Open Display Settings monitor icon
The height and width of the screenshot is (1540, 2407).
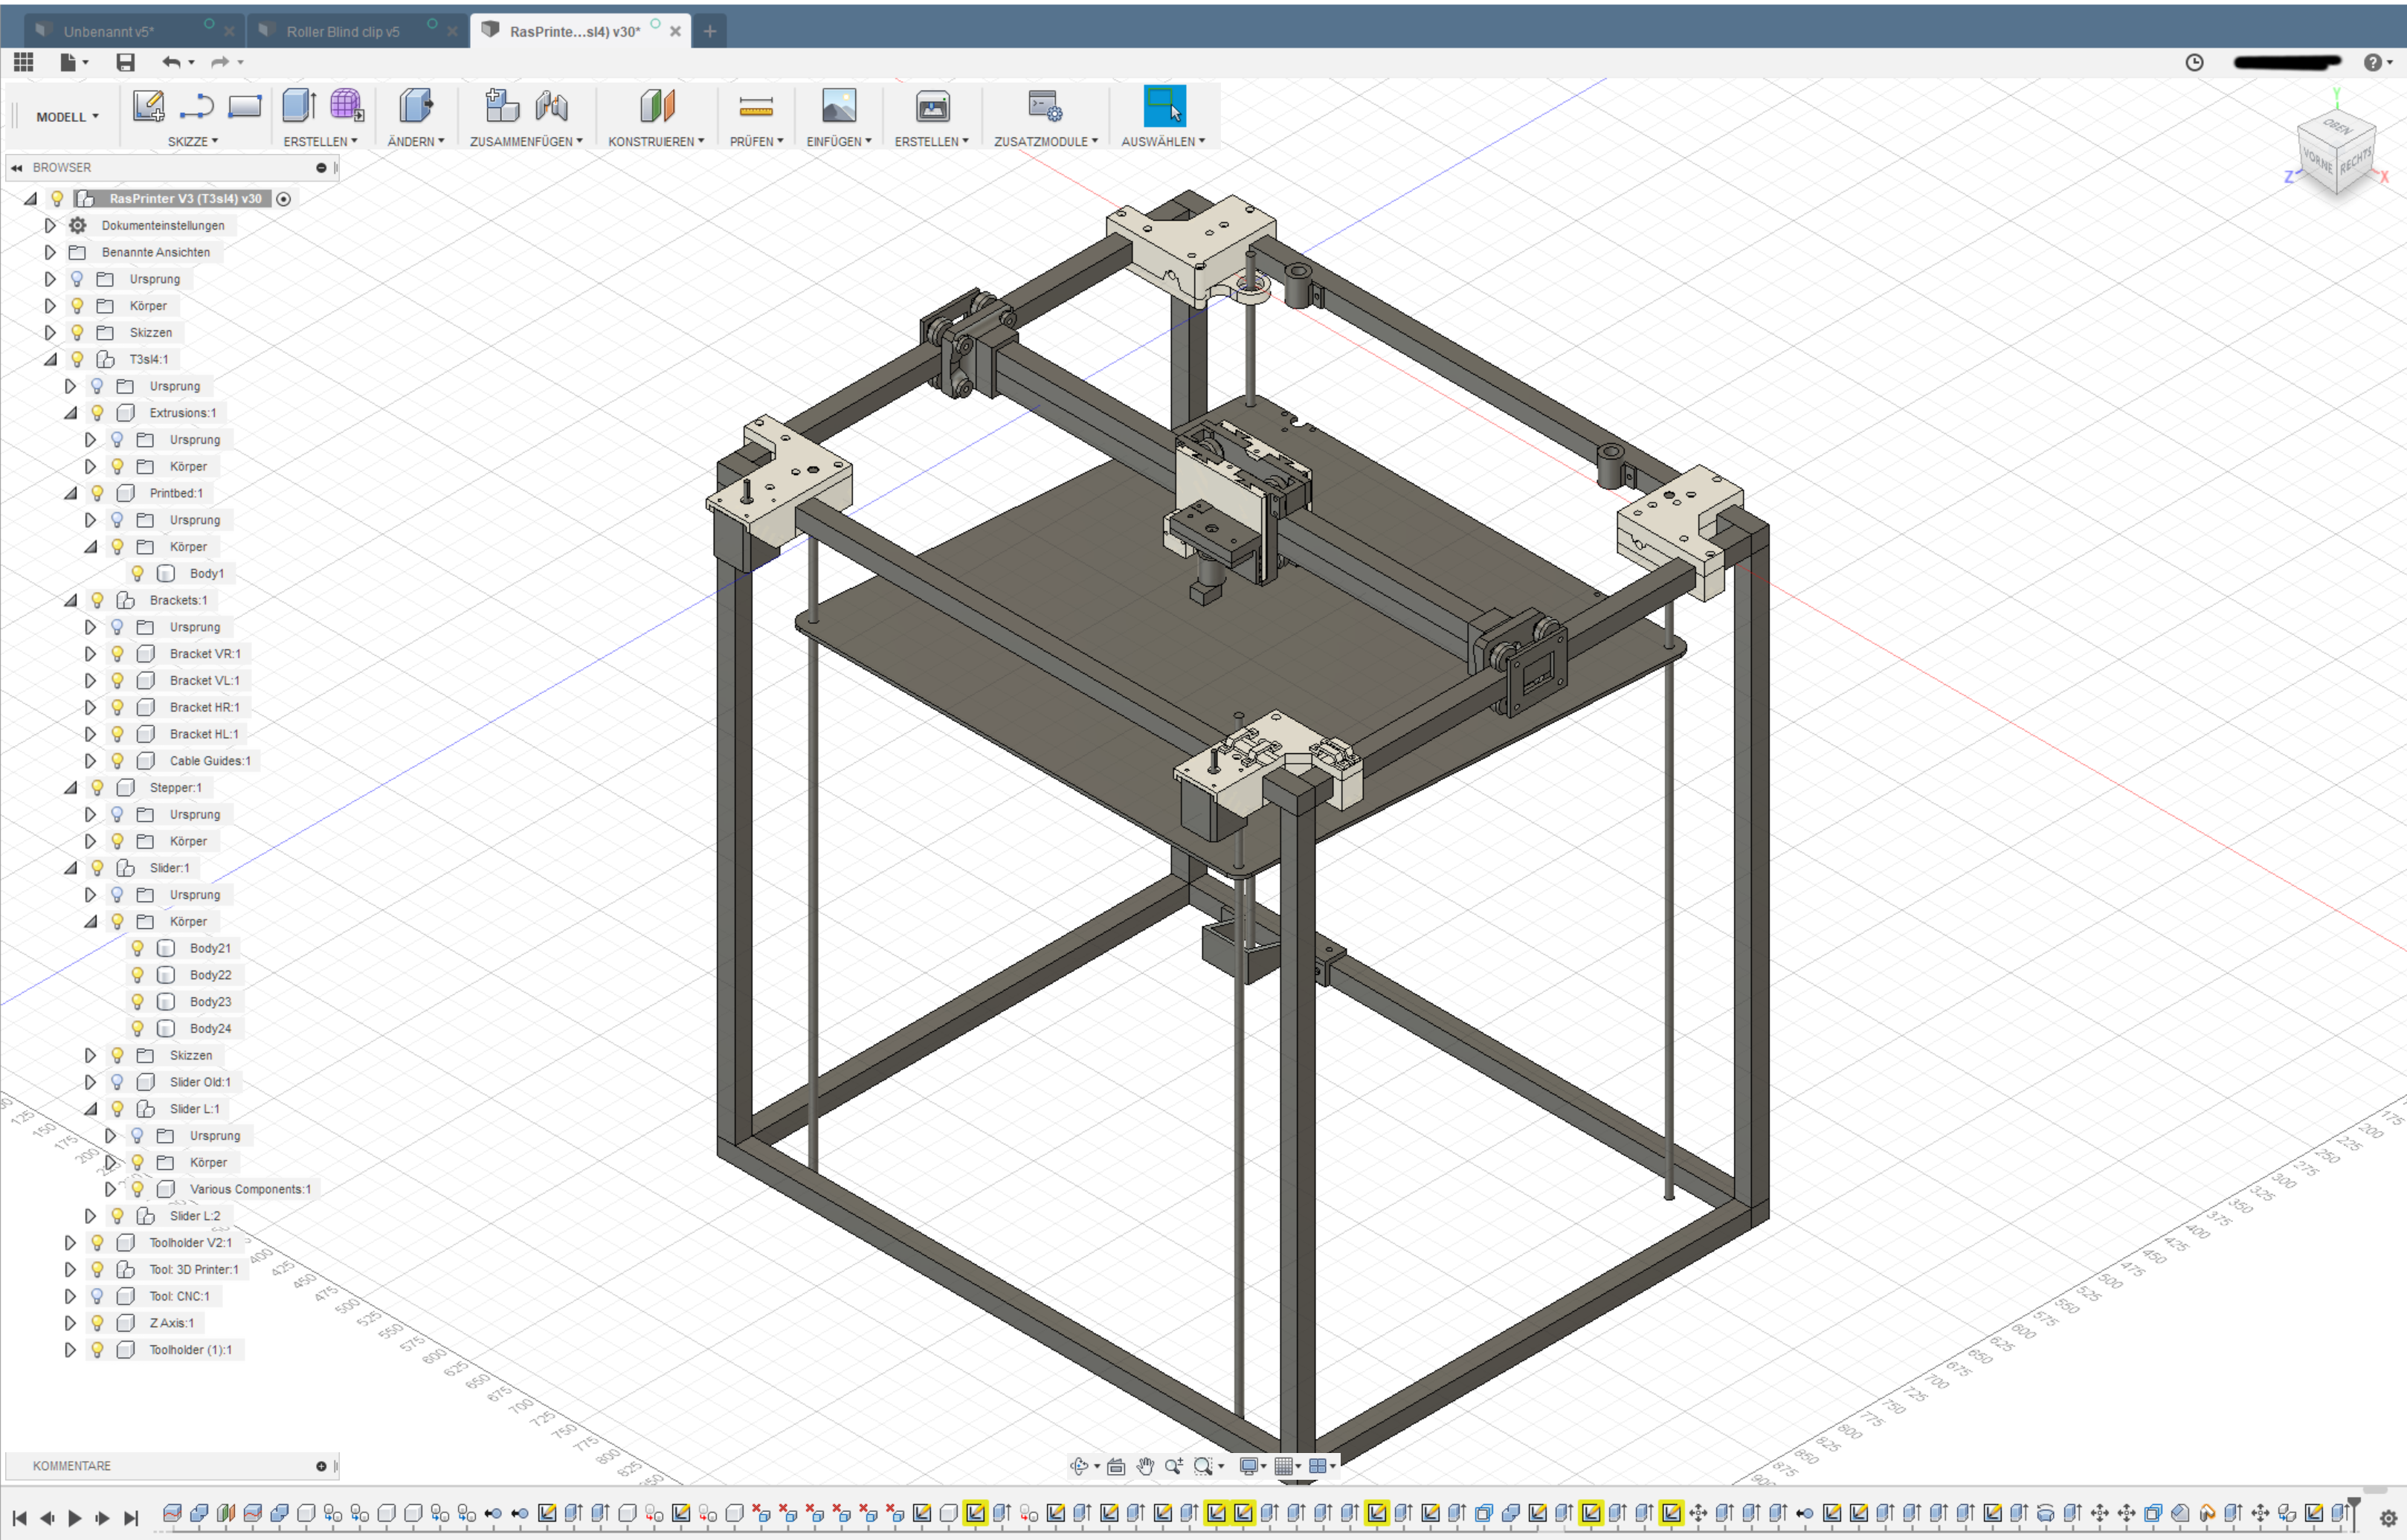coord(1248,1466)
